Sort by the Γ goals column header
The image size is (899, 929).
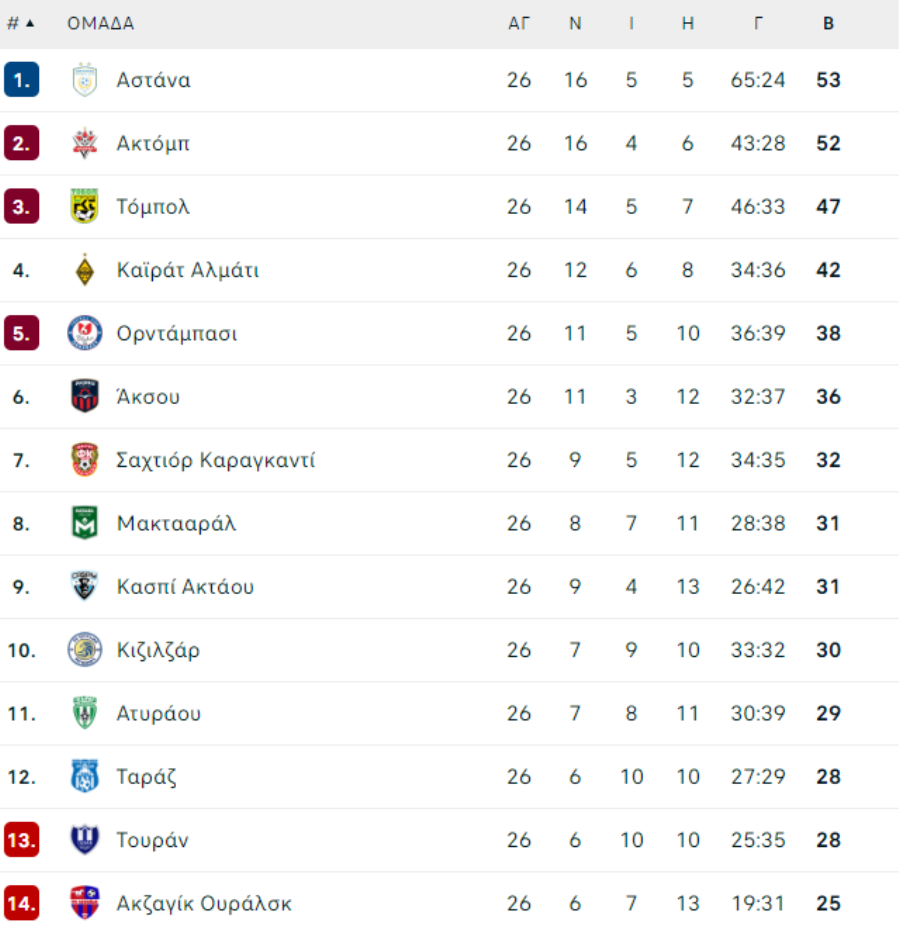(x=758, y=24)
